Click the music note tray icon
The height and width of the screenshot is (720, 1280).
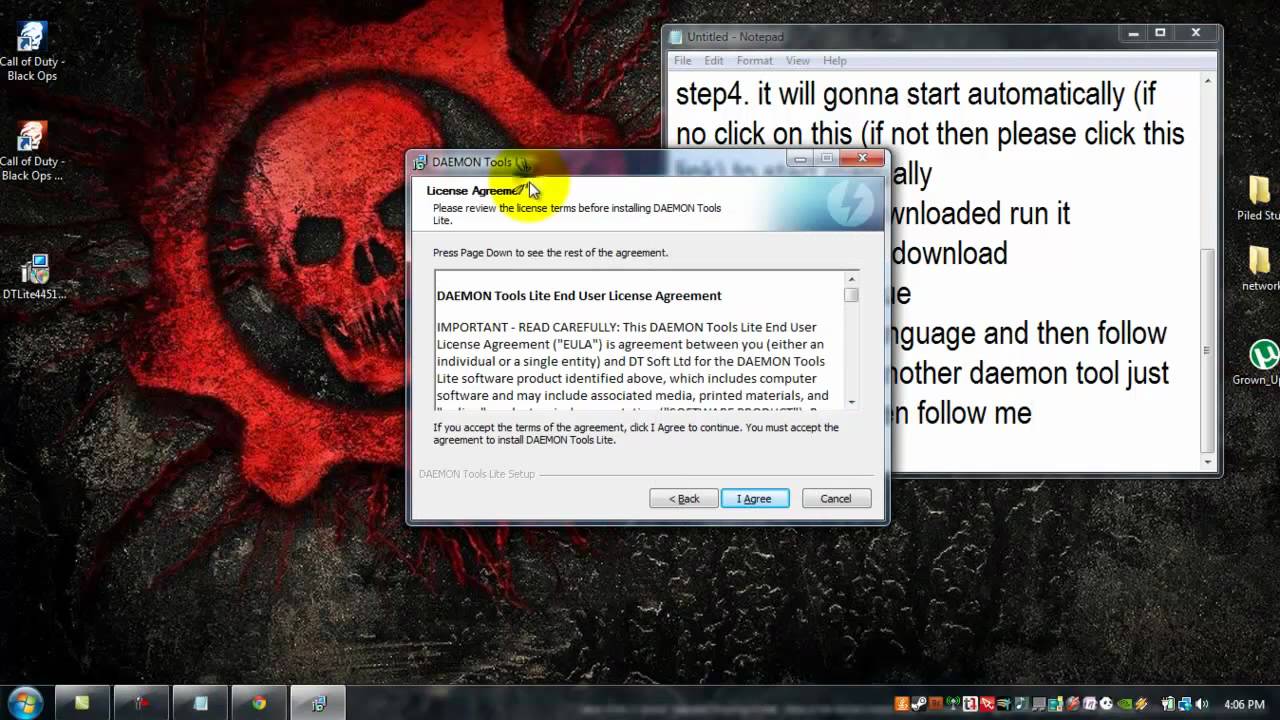1022,704
